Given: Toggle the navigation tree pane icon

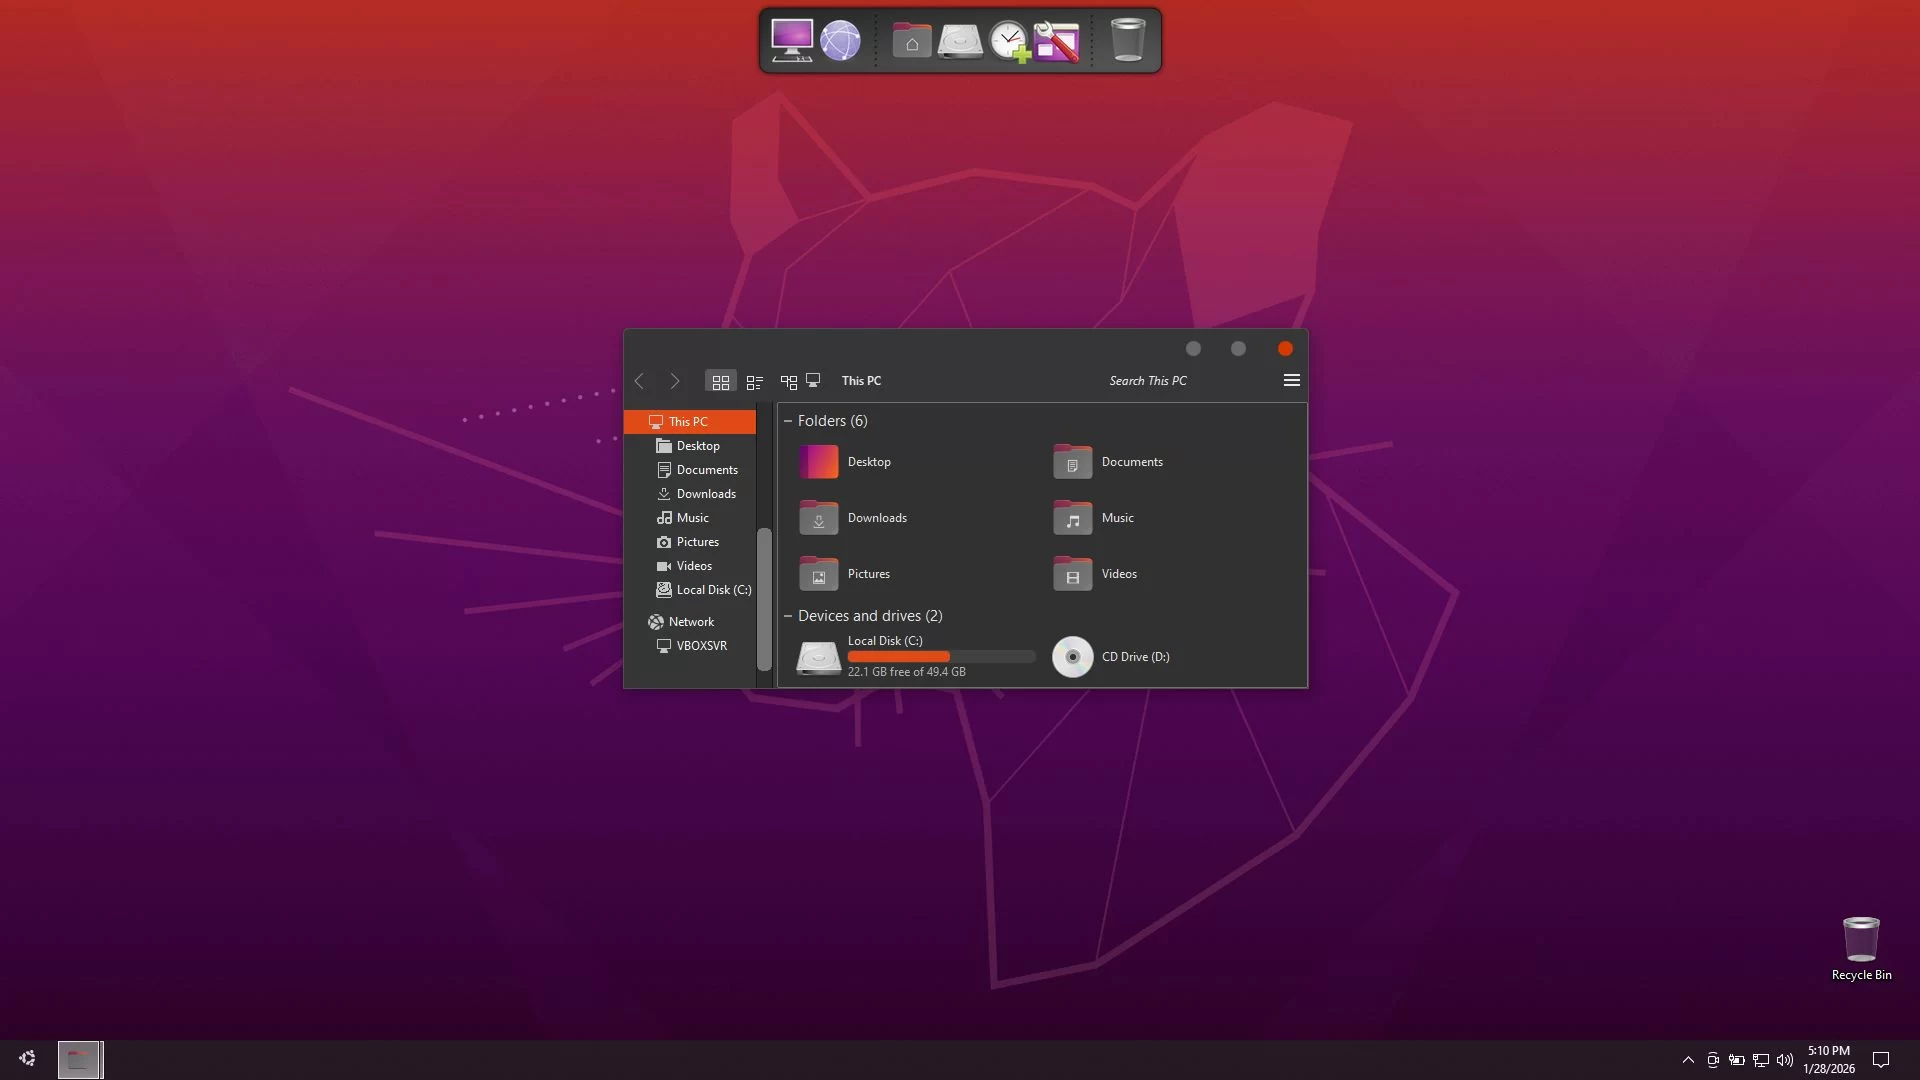Looking at the screenshot, I should (789, 382).
